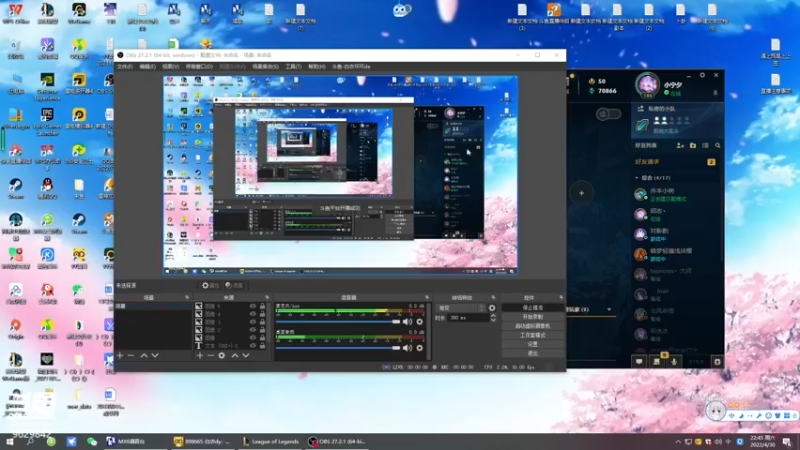Click the 滤镜 filters button above the scenes panel
Image resolution: width=800 pixels, height=450 pixels.
click(x=234, y=286)
